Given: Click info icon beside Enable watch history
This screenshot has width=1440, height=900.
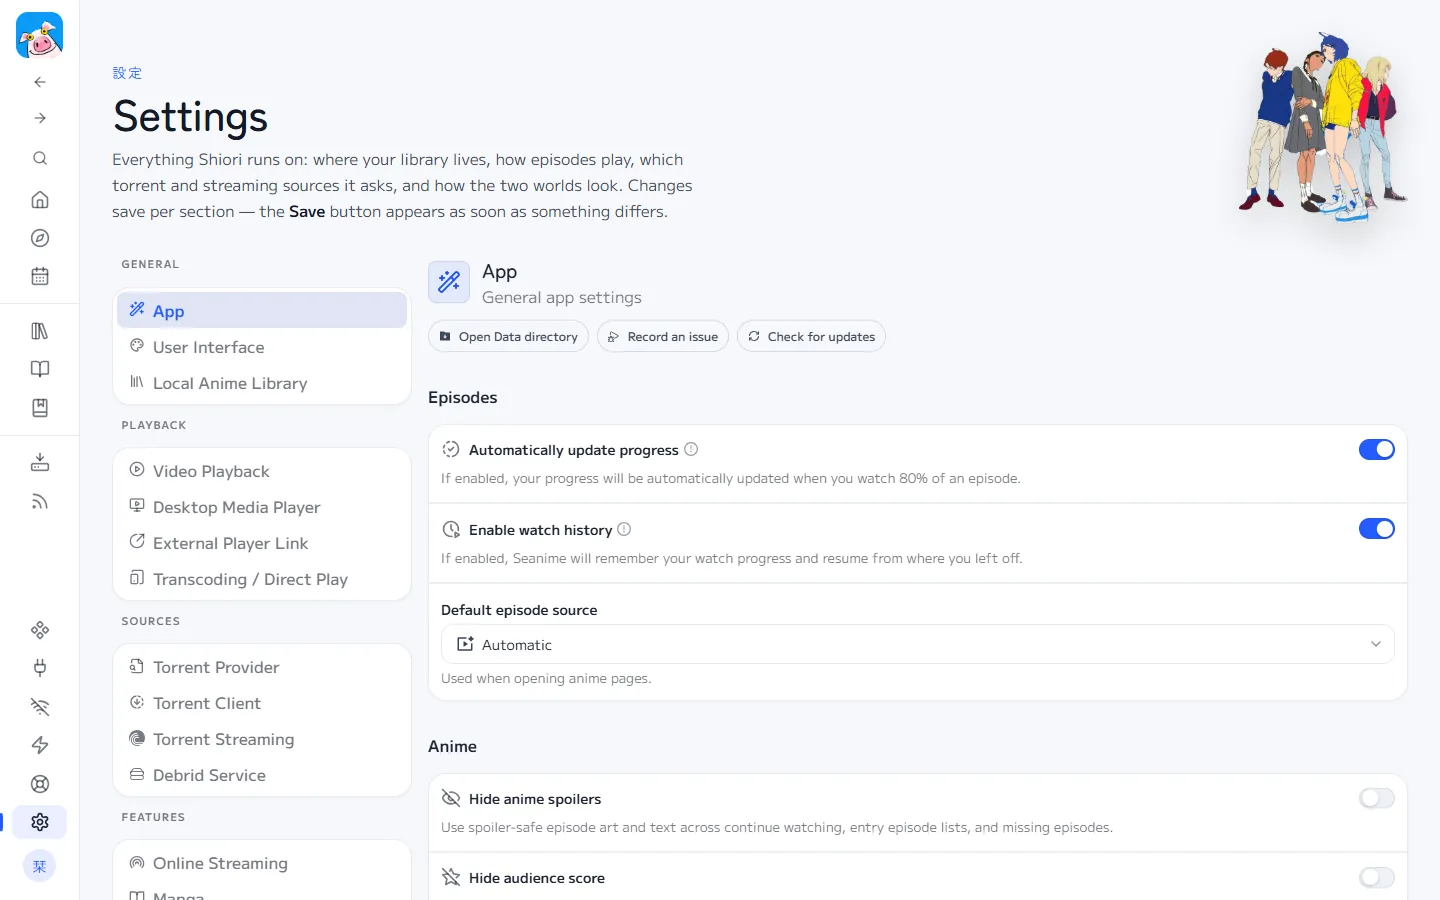Looking at the screenshot, I should pos(624,529).
